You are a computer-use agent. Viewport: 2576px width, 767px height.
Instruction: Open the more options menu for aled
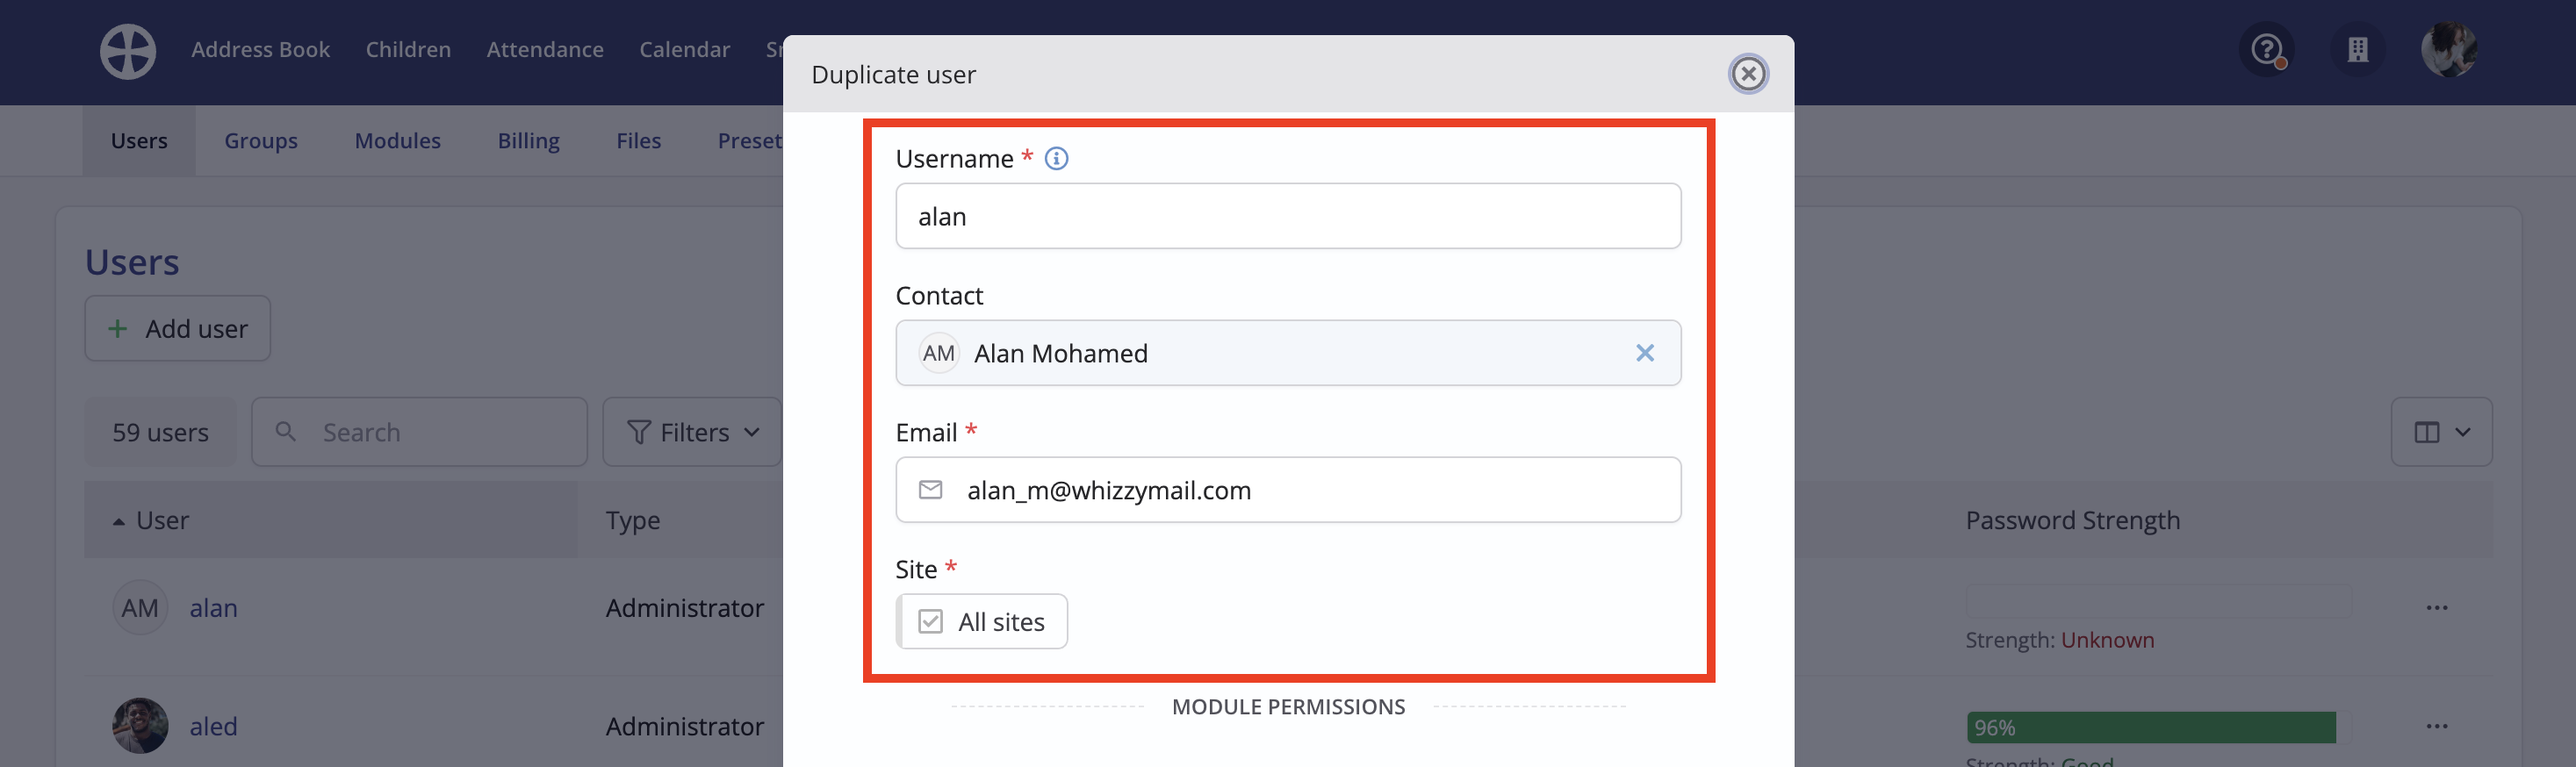click(2436, 726)
